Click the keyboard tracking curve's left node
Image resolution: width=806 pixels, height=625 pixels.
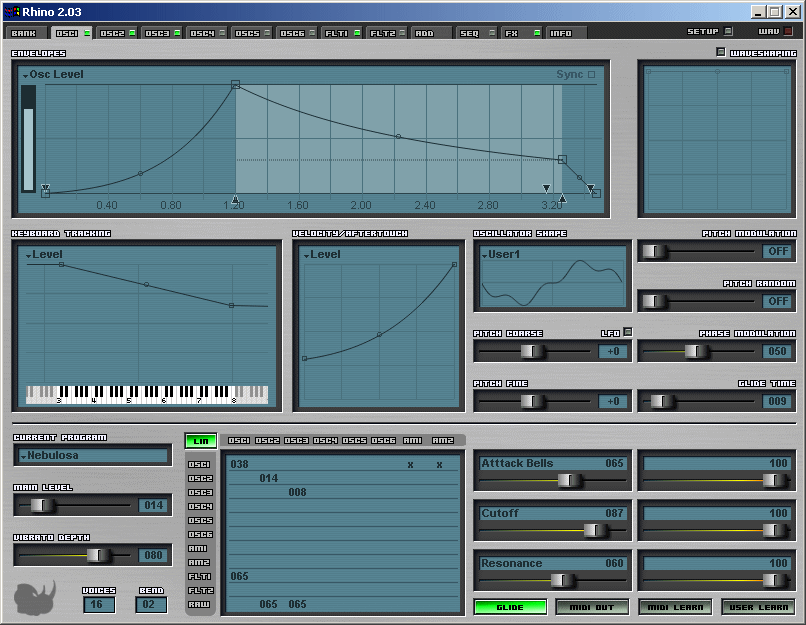pos(62,265)
